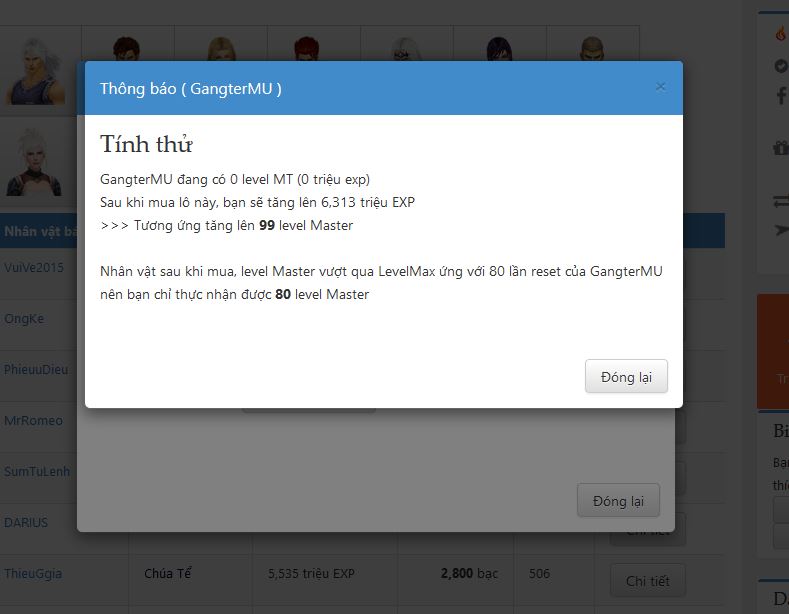789x614 pixels.
Task: Select the white-haired character avatar thumbnail
Action: (35, 71)
